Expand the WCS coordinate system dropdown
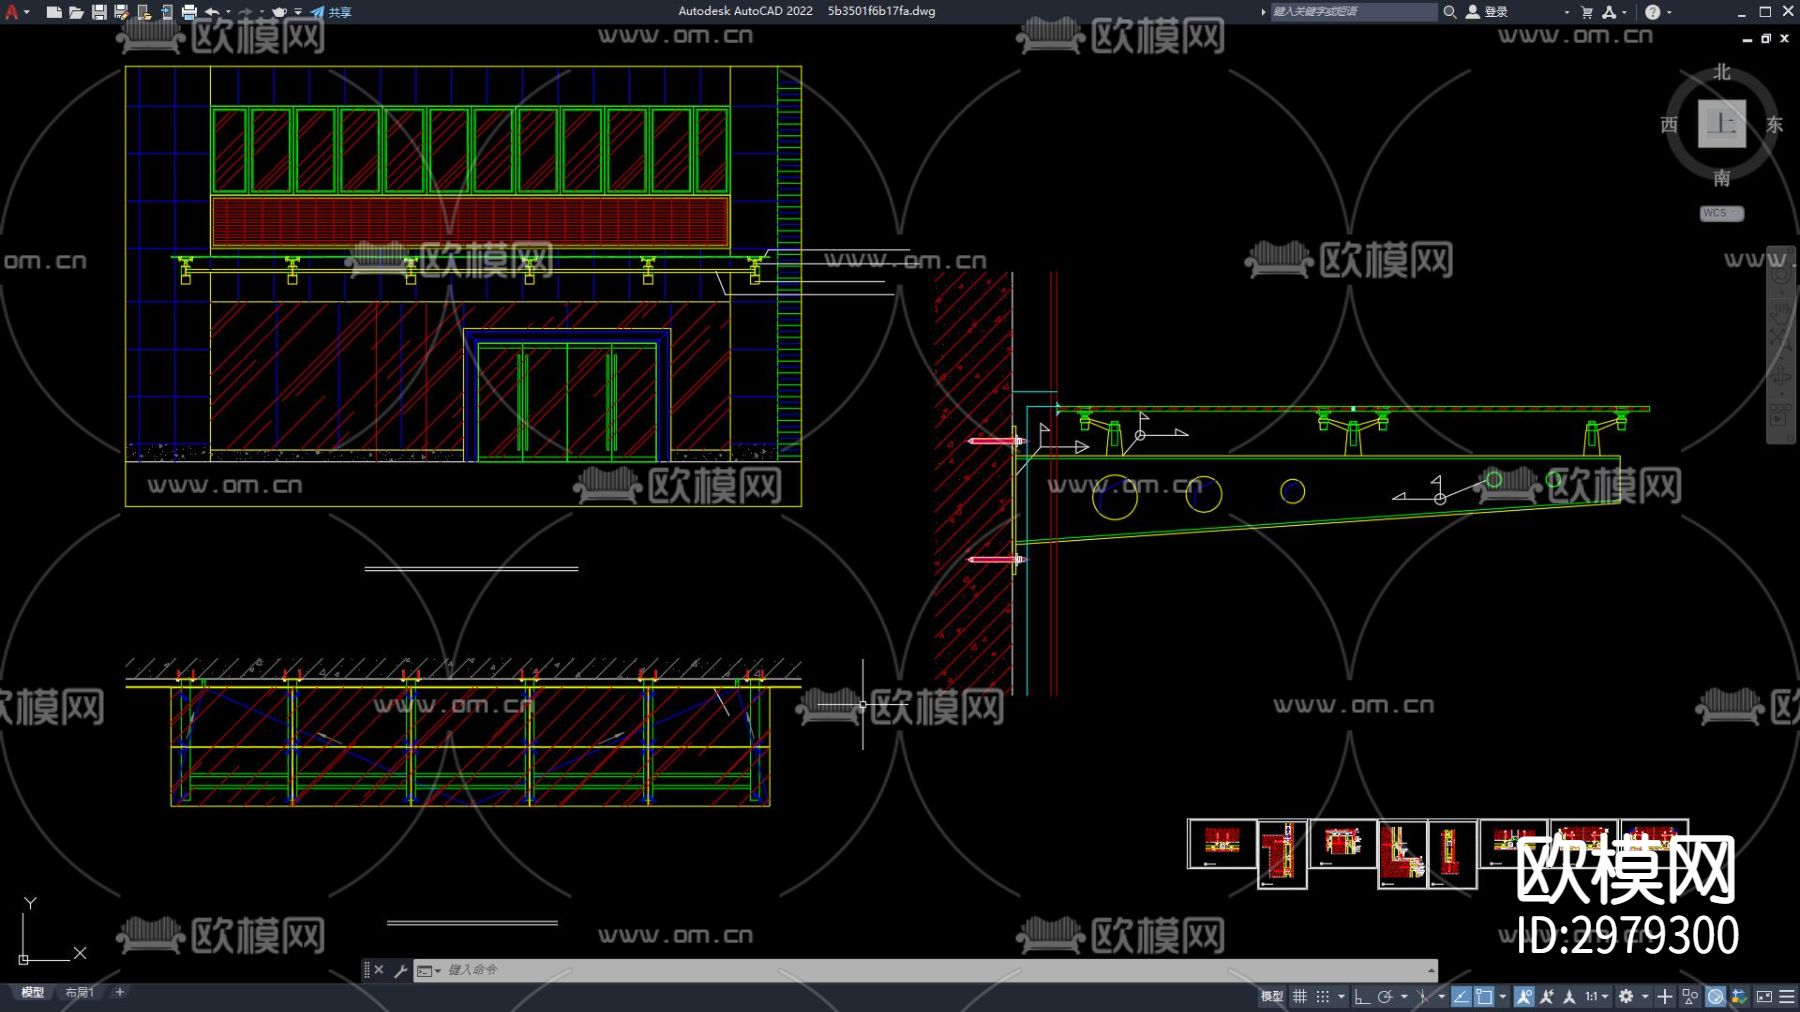Viewport: 1800px width, 1012px height. click(x=1721, y=213)
